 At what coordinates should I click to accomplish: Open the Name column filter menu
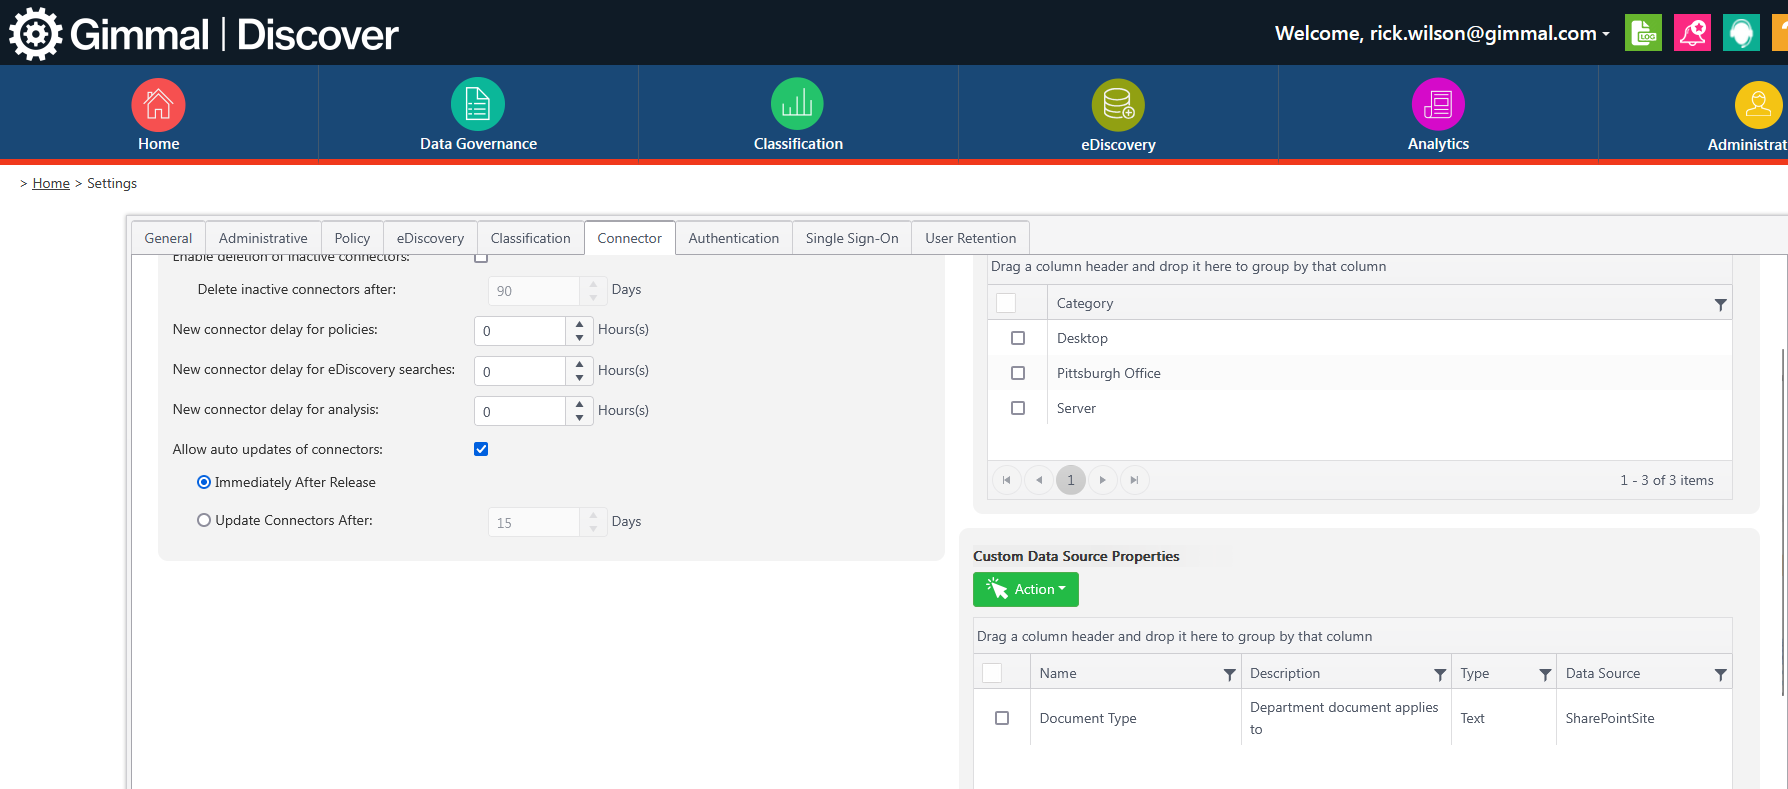[x=1229, y=675]
